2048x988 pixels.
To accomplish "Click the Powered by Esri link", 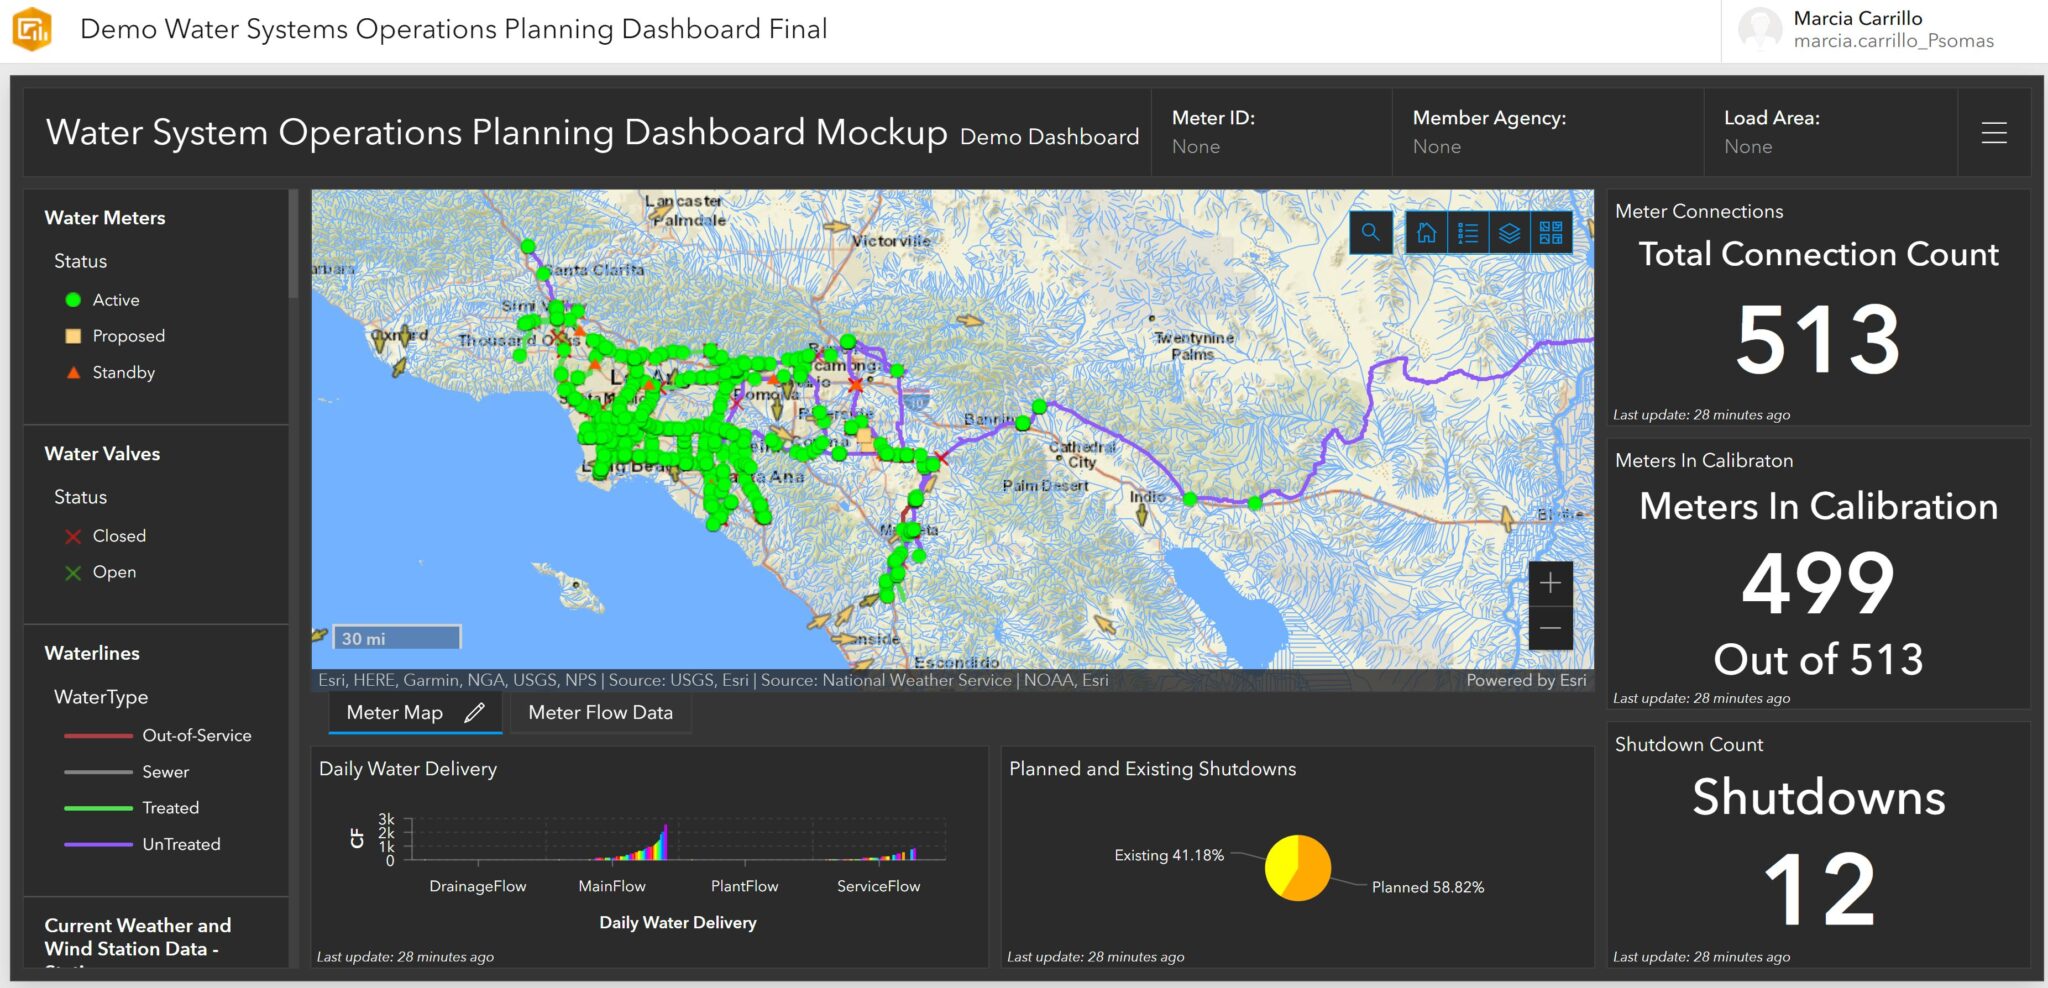I will pos(1526,679).
